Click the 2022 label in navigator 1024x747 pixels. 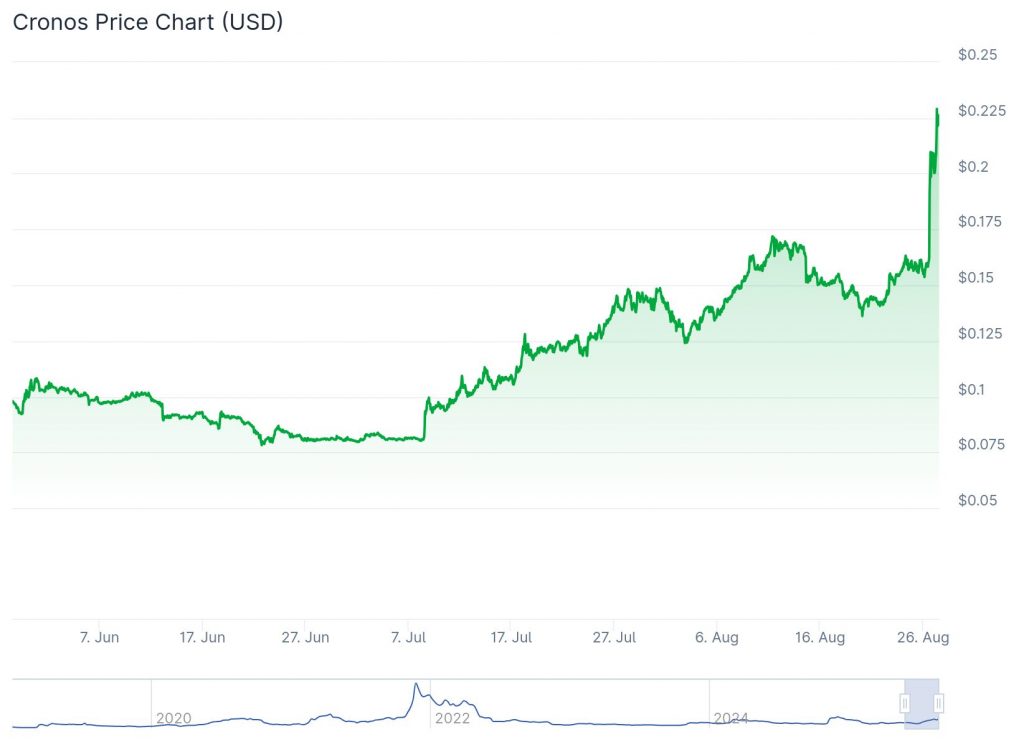coord(452,718)
